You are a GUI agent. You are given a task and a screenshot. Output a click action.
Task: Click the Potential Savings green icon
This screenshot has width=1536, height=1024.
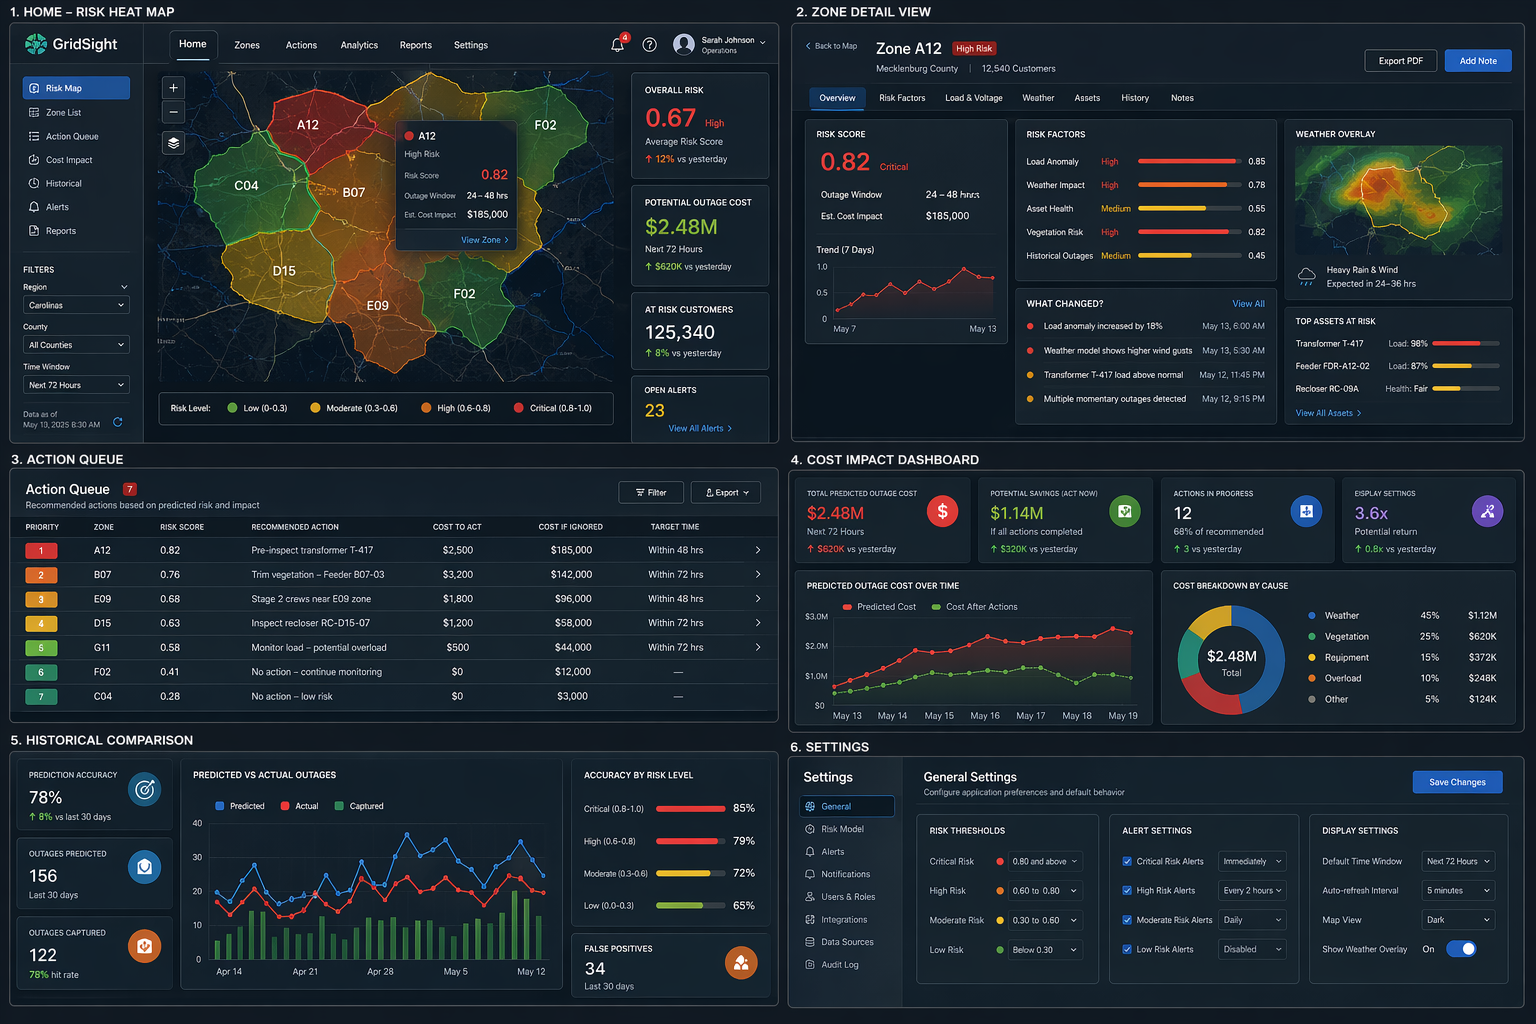[x=1125, y=511]
